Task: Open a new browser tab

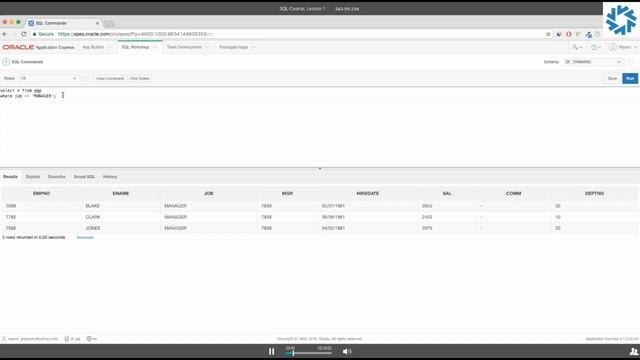Action: (109, 24)
